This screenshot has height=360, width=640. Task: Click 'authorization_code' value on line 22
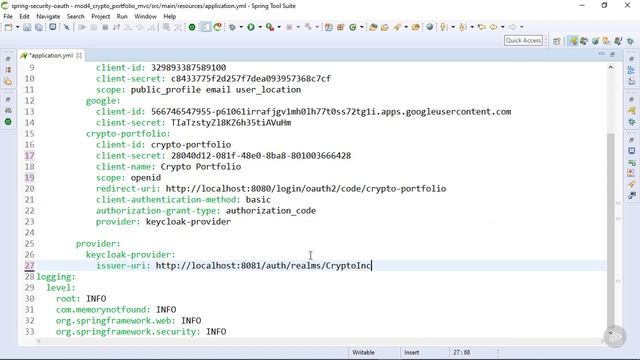pyautogui.click(x=271, y=211)
